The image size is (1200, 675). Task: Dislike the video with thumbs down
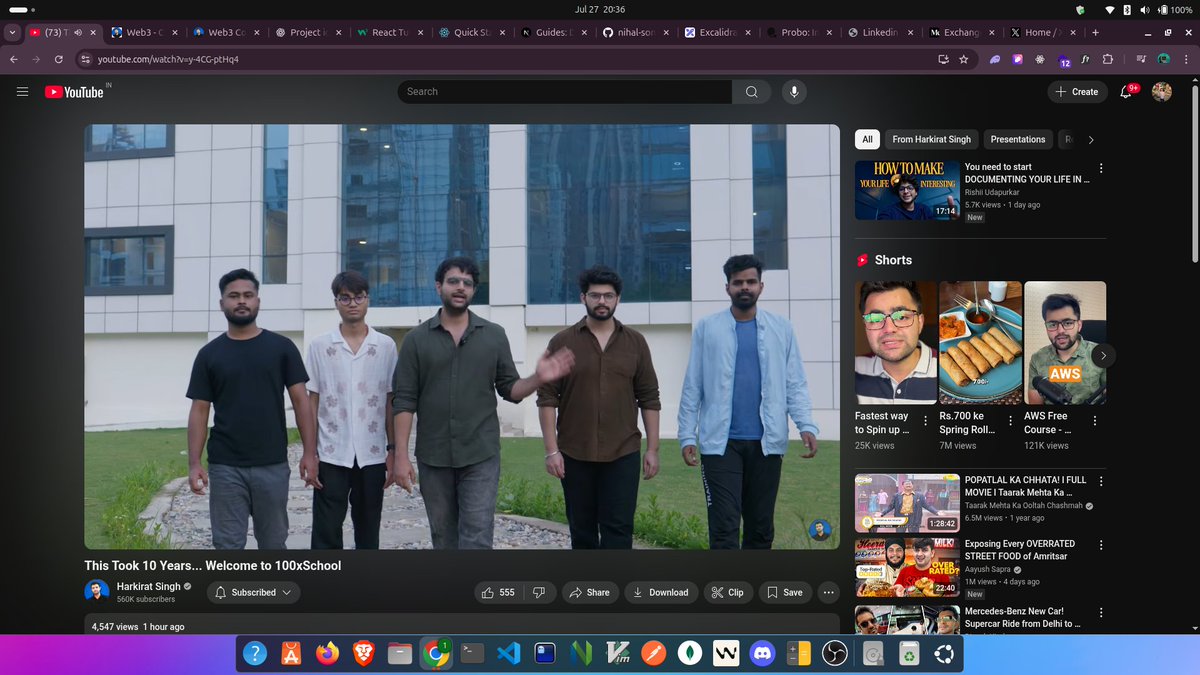539,592
